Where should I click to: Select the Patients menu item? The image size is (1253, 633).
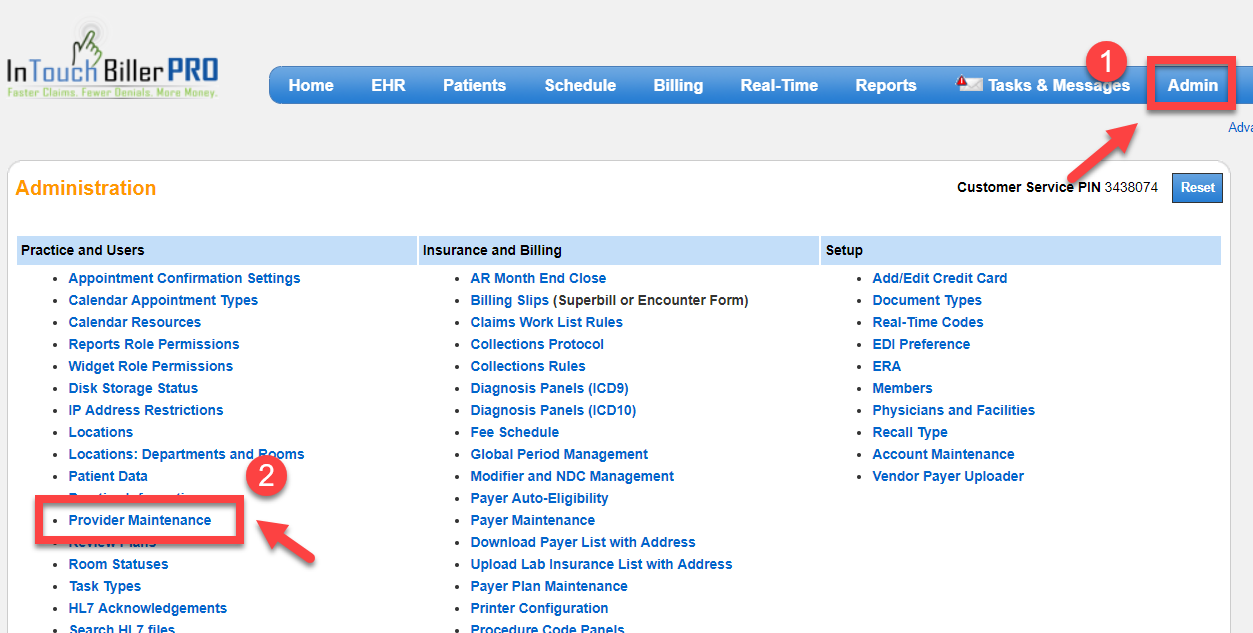click(474, 85)
